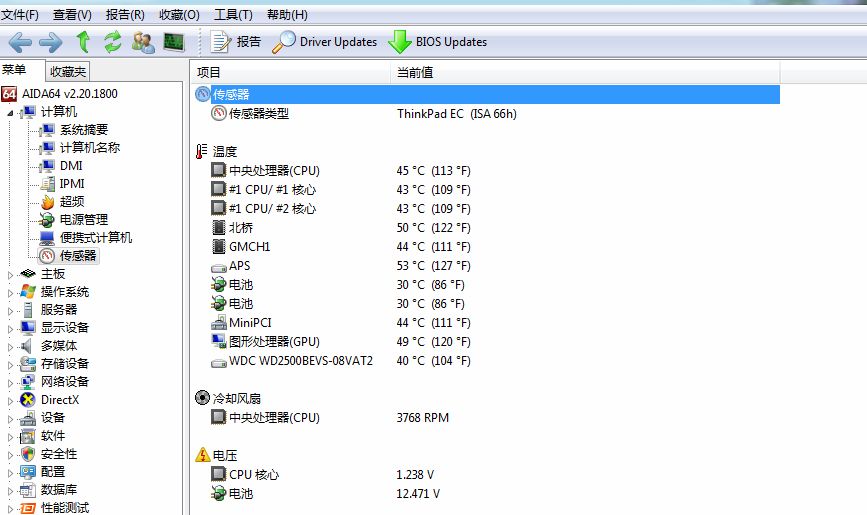Click the 安全性 shield icon

[x=28, y=454]
